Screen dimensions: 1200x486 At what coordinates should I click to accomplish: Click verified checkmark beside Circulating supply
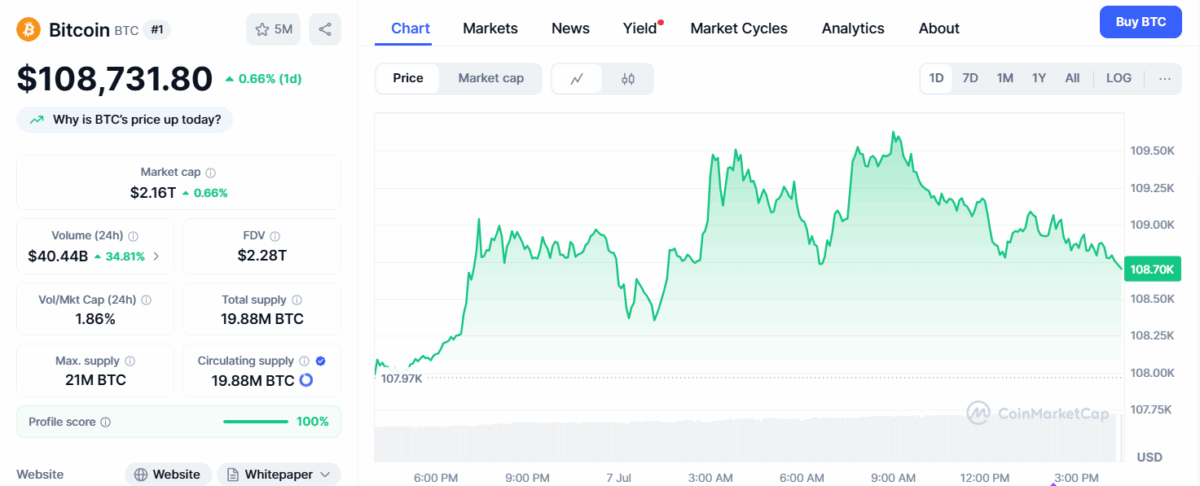pos(320,361)
